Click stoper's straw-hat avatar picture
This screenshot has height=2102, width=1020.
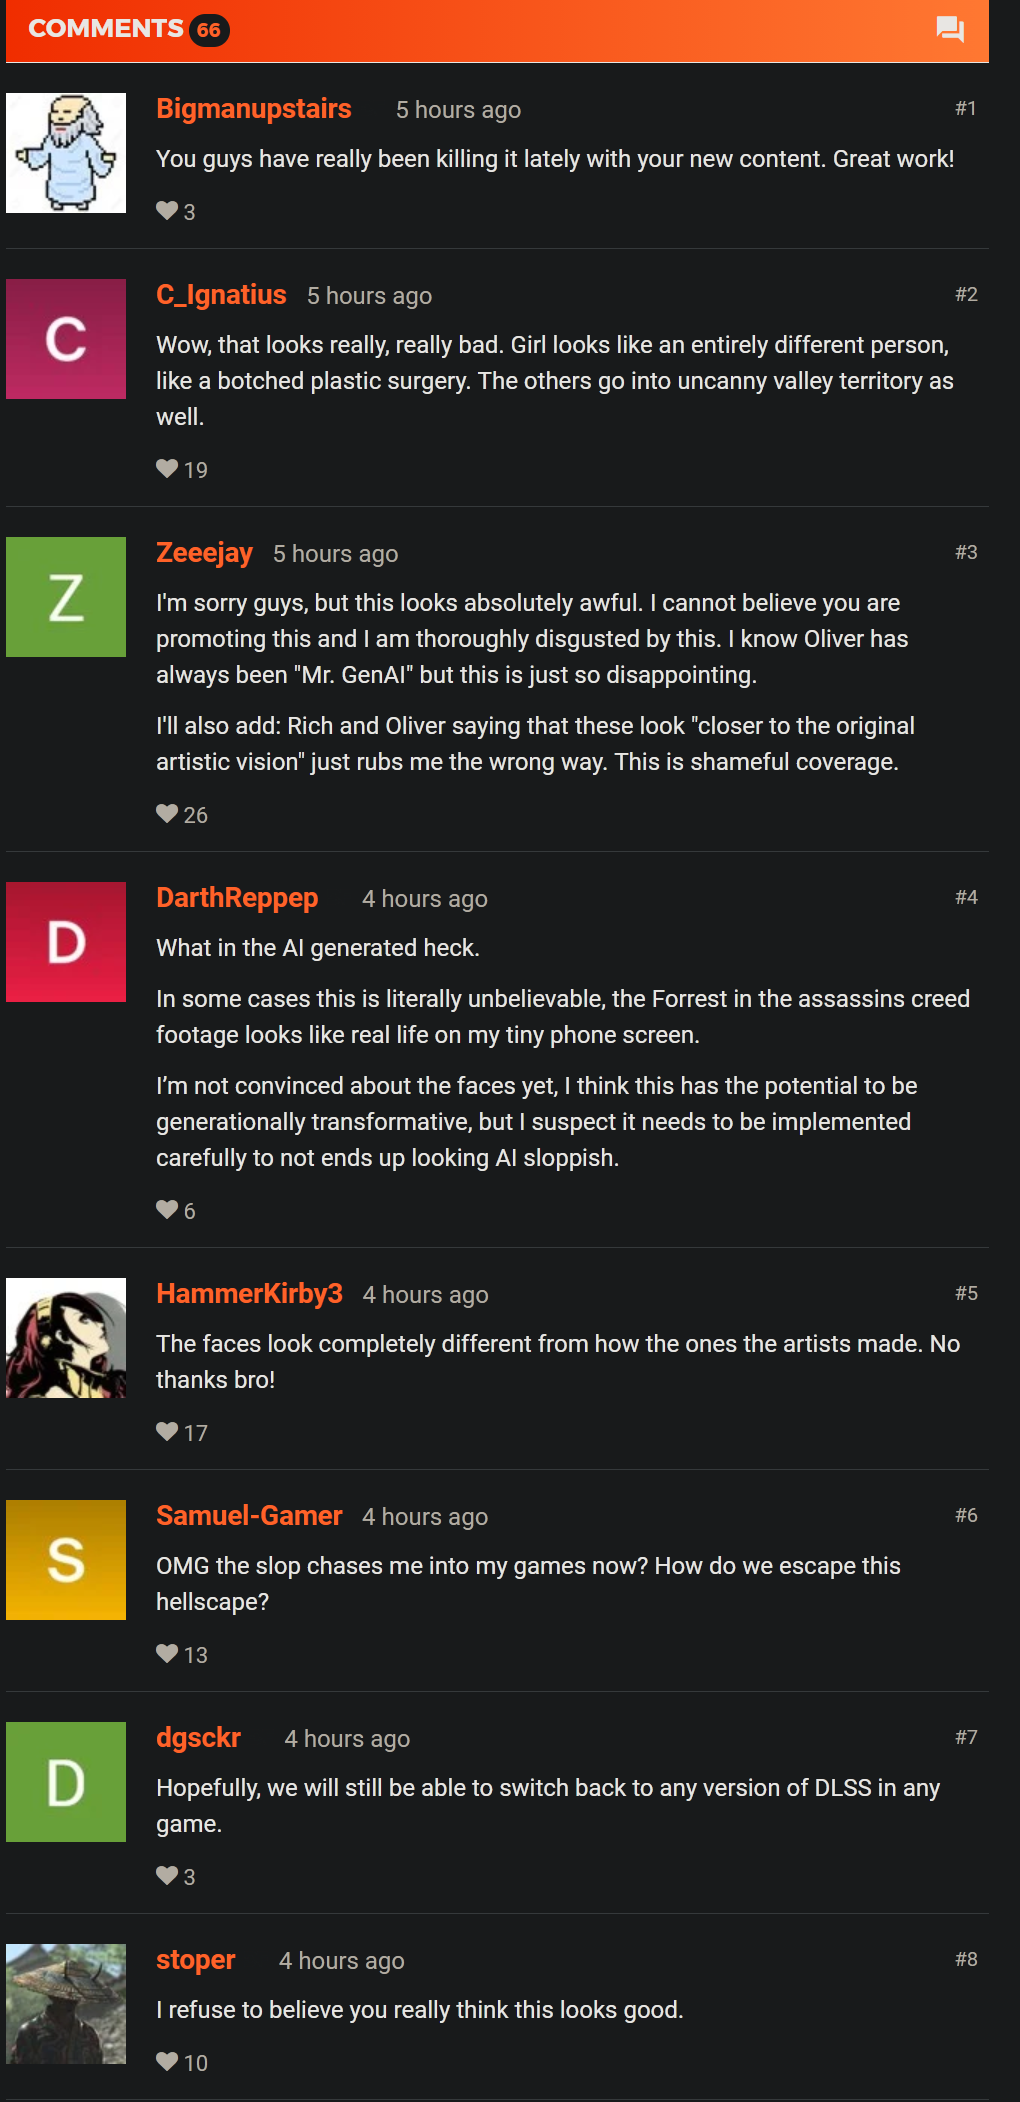pyautogui.click(x=66, y=2004)
